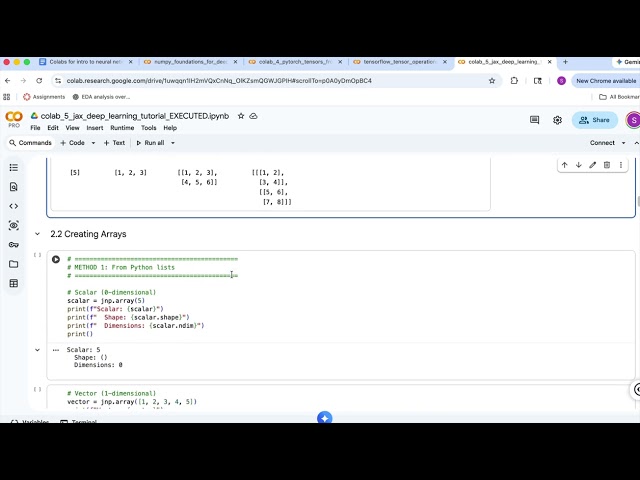Open the Runtime menu

pyautogui.click(x=122, y=128)
